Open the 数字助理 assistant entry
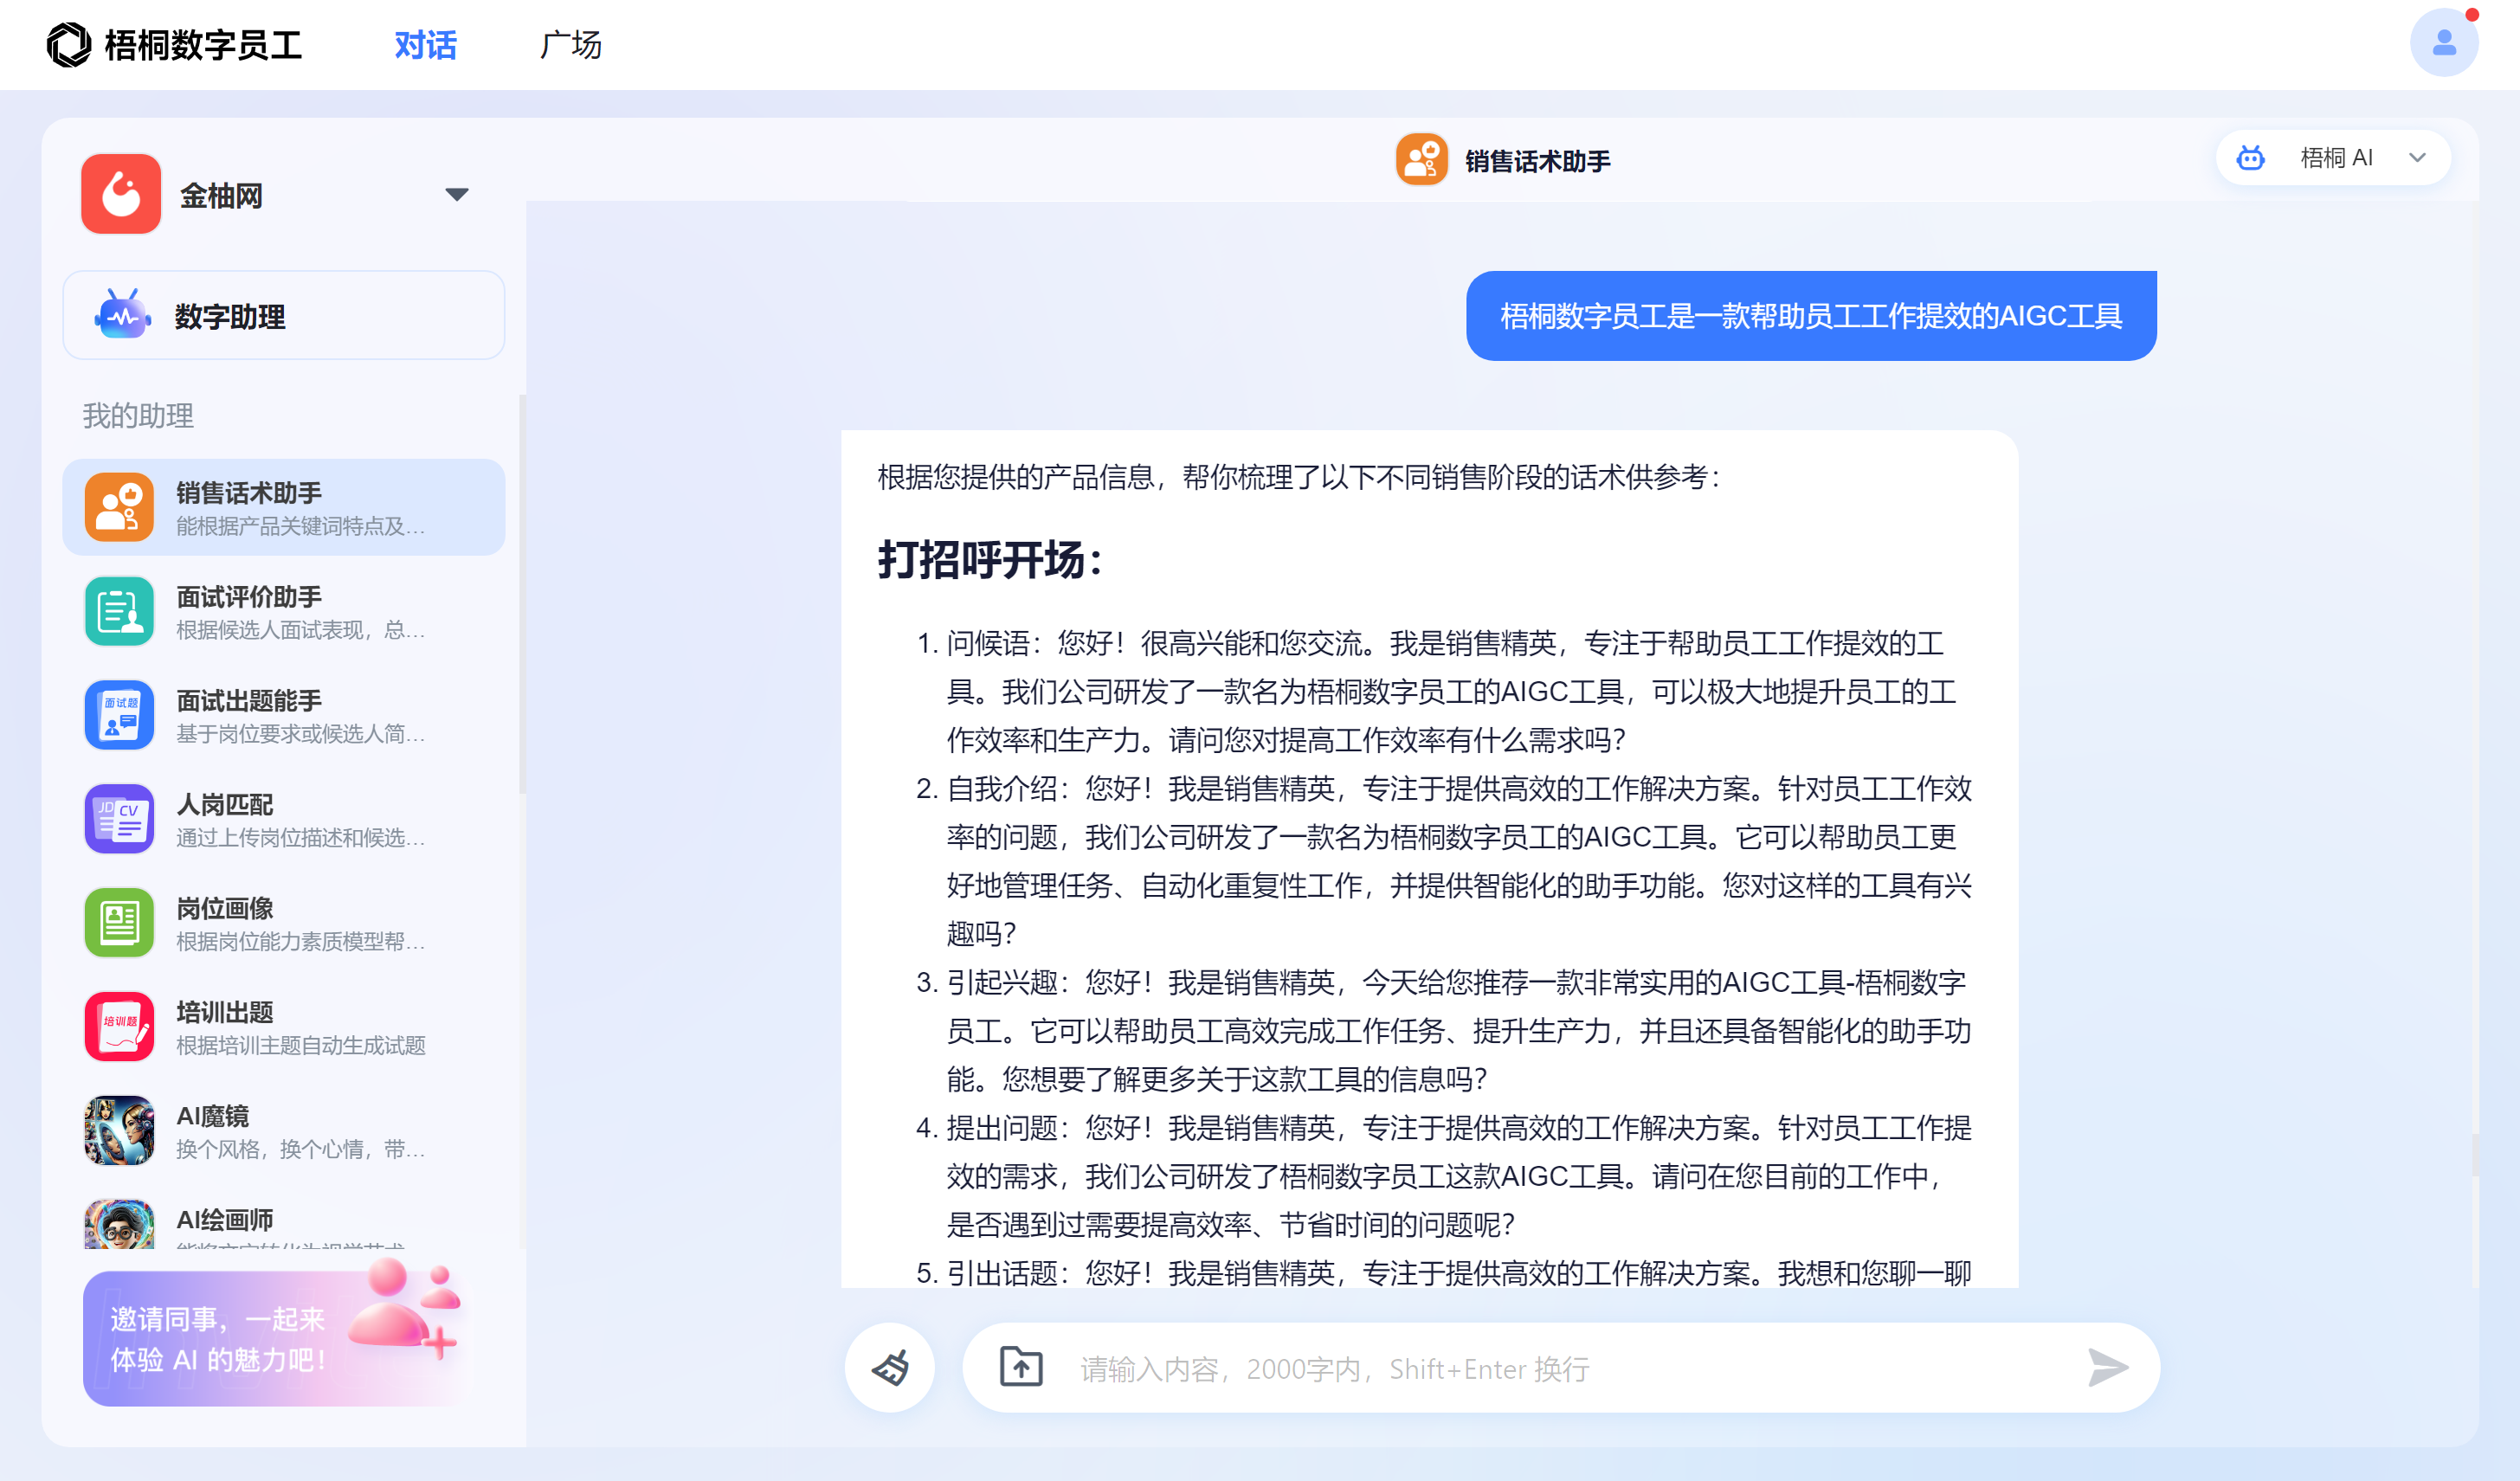 [x=284, y=316]
